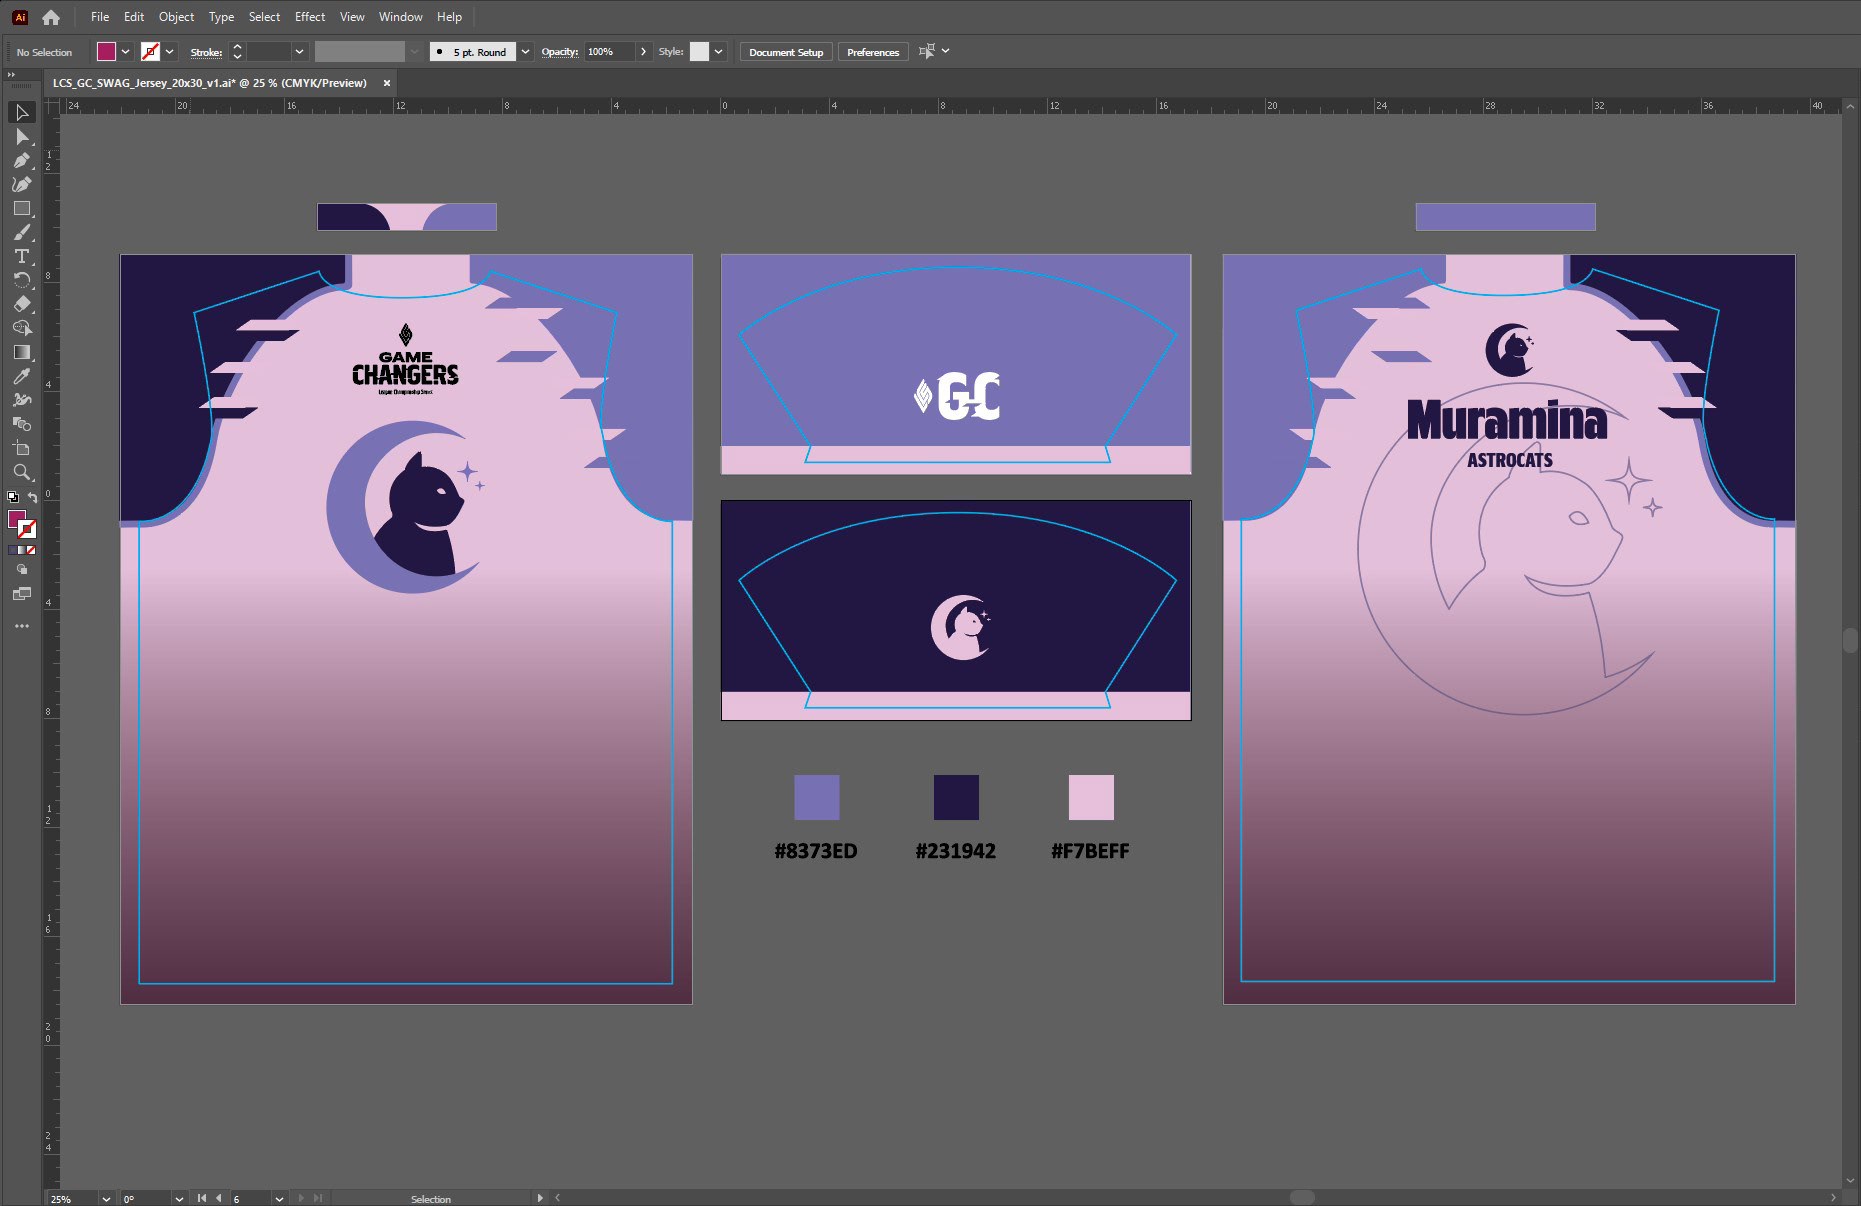This screenshot has height=1206, width=1861.
Task: Click the Stroke panel link label
Action: coord(206,52)
